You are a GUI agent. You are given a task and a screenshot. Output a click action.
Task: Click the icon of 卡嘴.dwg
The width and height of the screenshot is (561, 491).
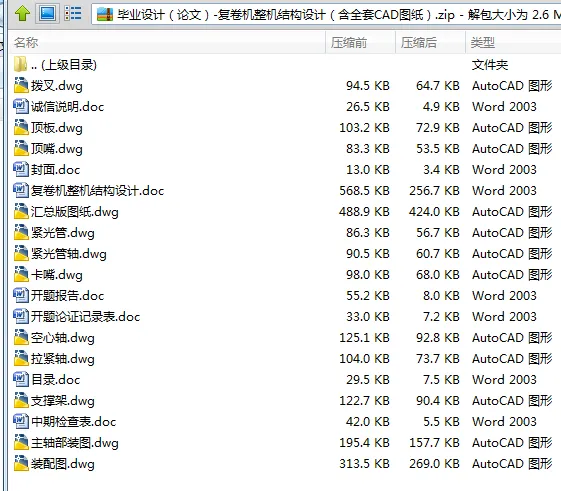21,274
